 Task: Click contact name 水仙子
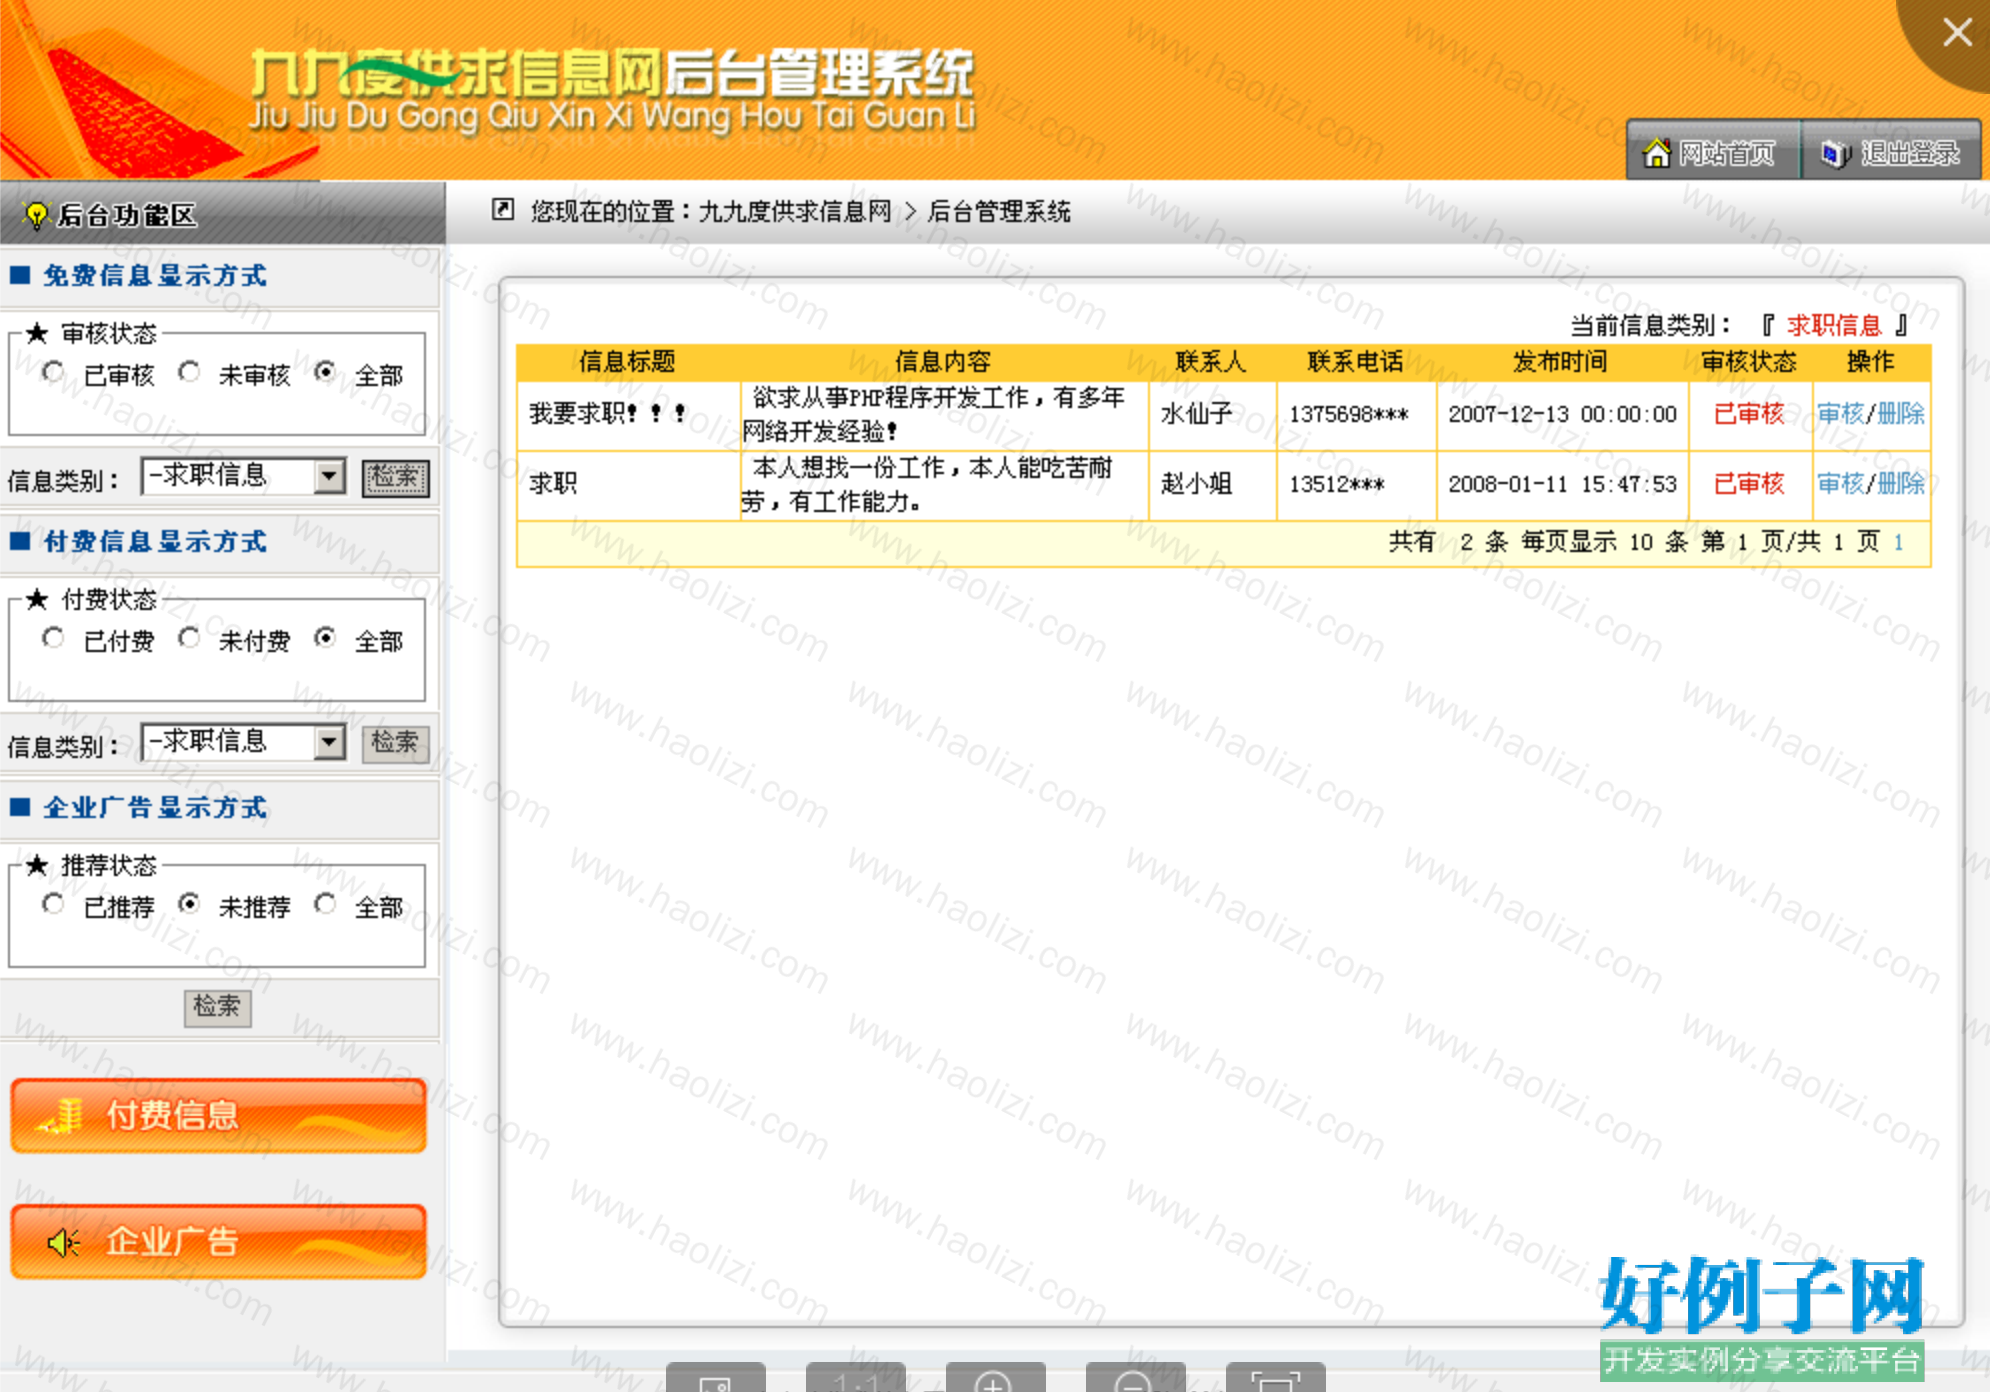pos(1196,414)
